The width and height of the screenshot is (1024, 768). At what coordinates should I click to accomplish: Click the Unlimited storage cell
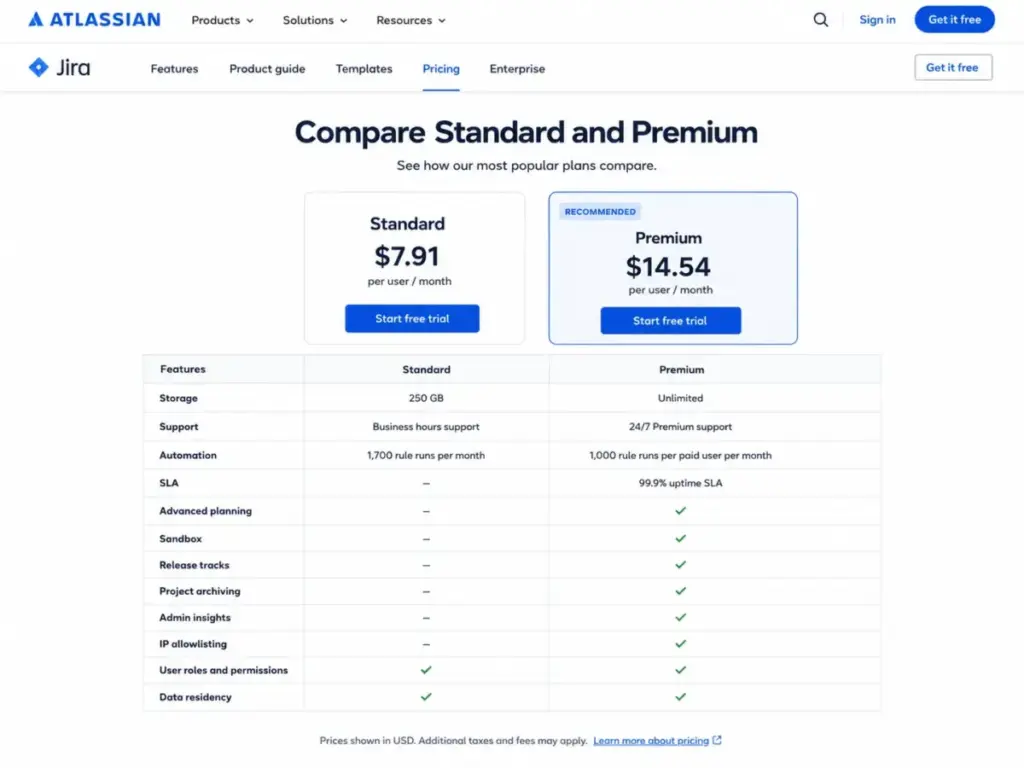click(680, 398)
